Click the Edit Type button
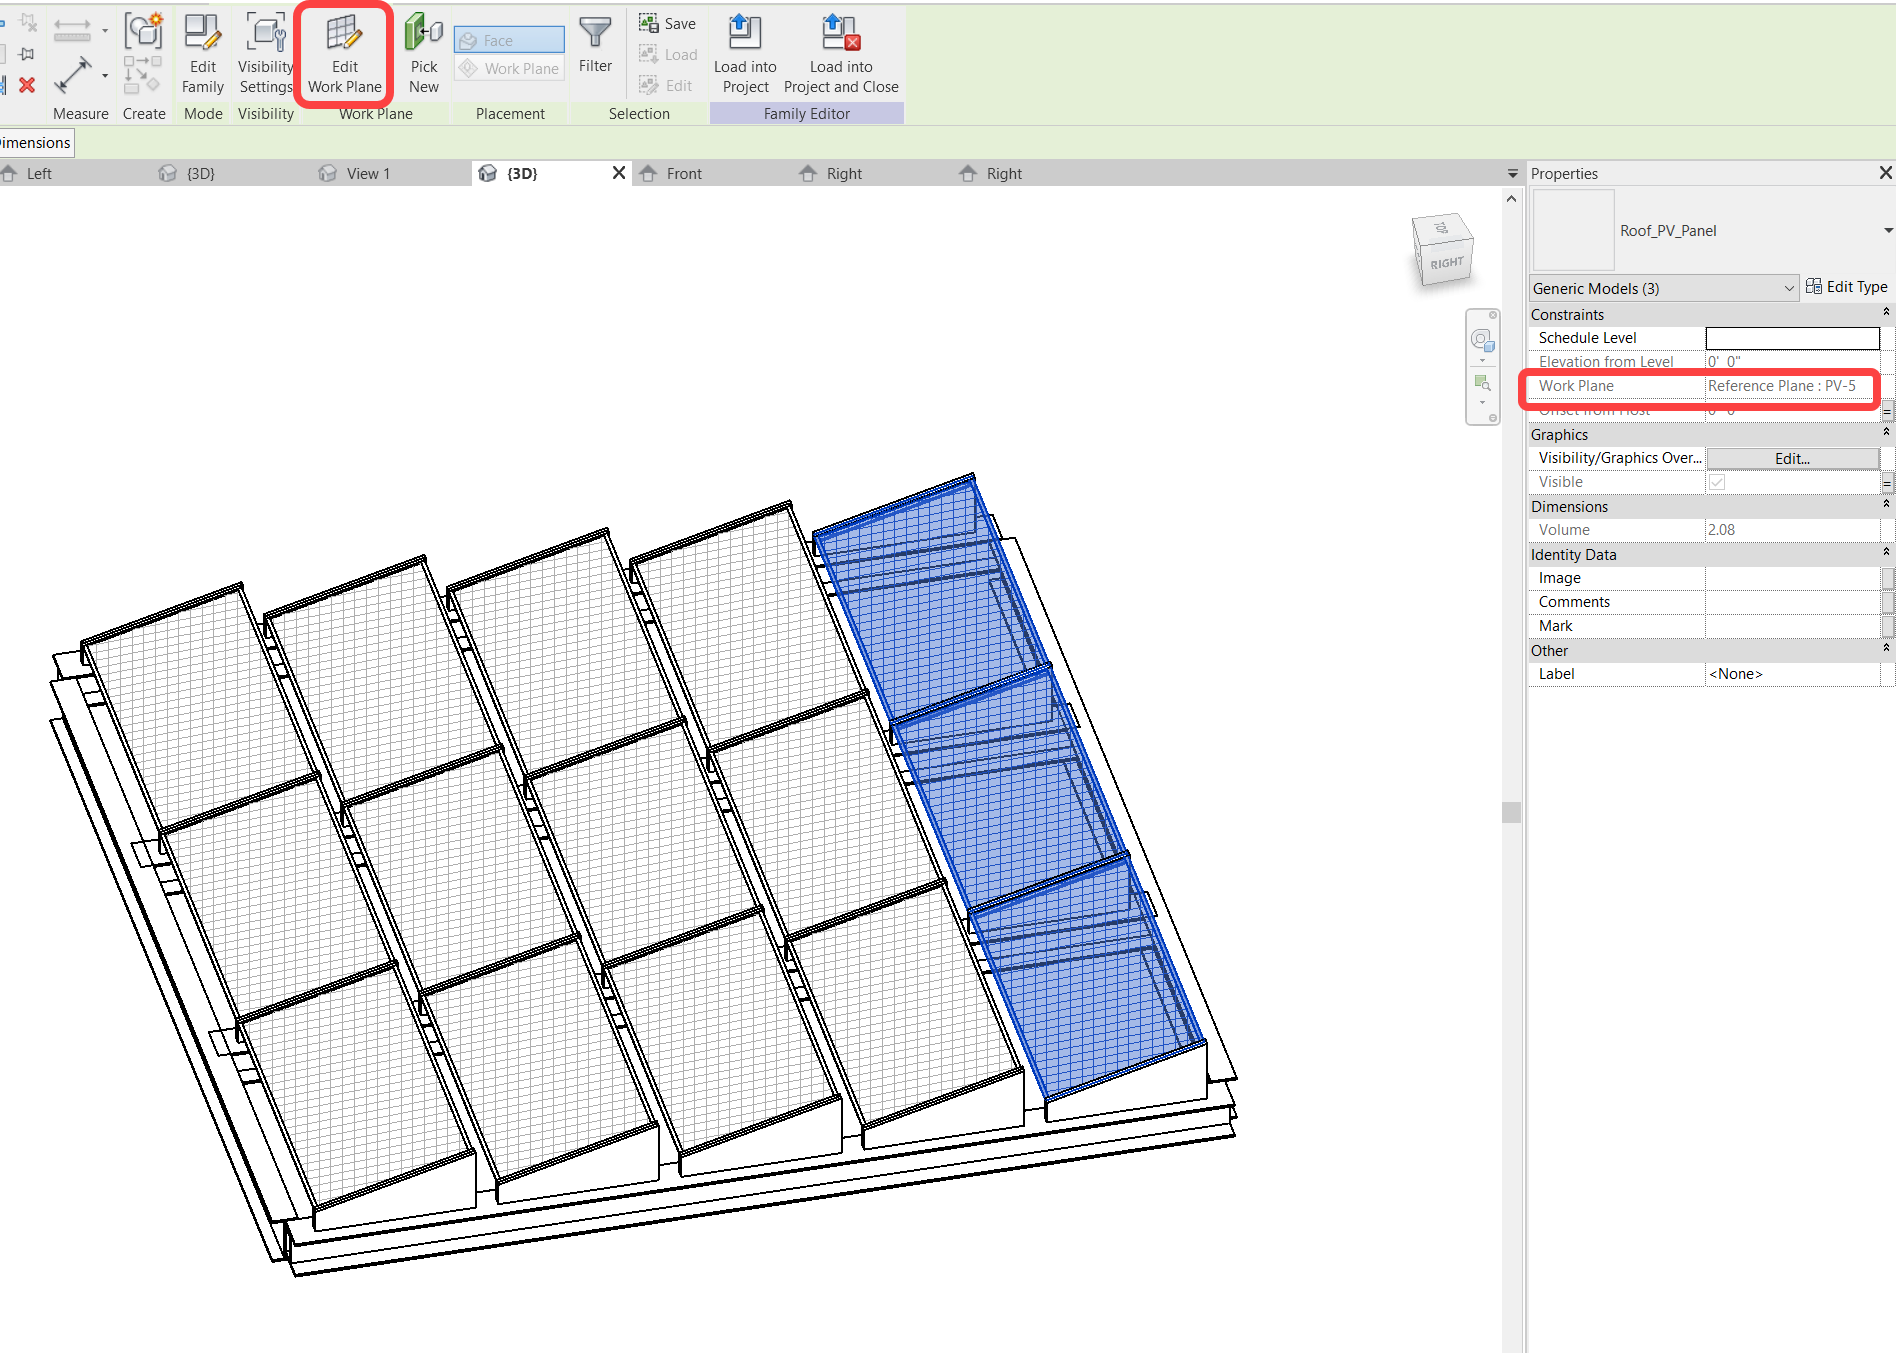Viewport: 1896px width, 1353px height. tap(1847, 287)
